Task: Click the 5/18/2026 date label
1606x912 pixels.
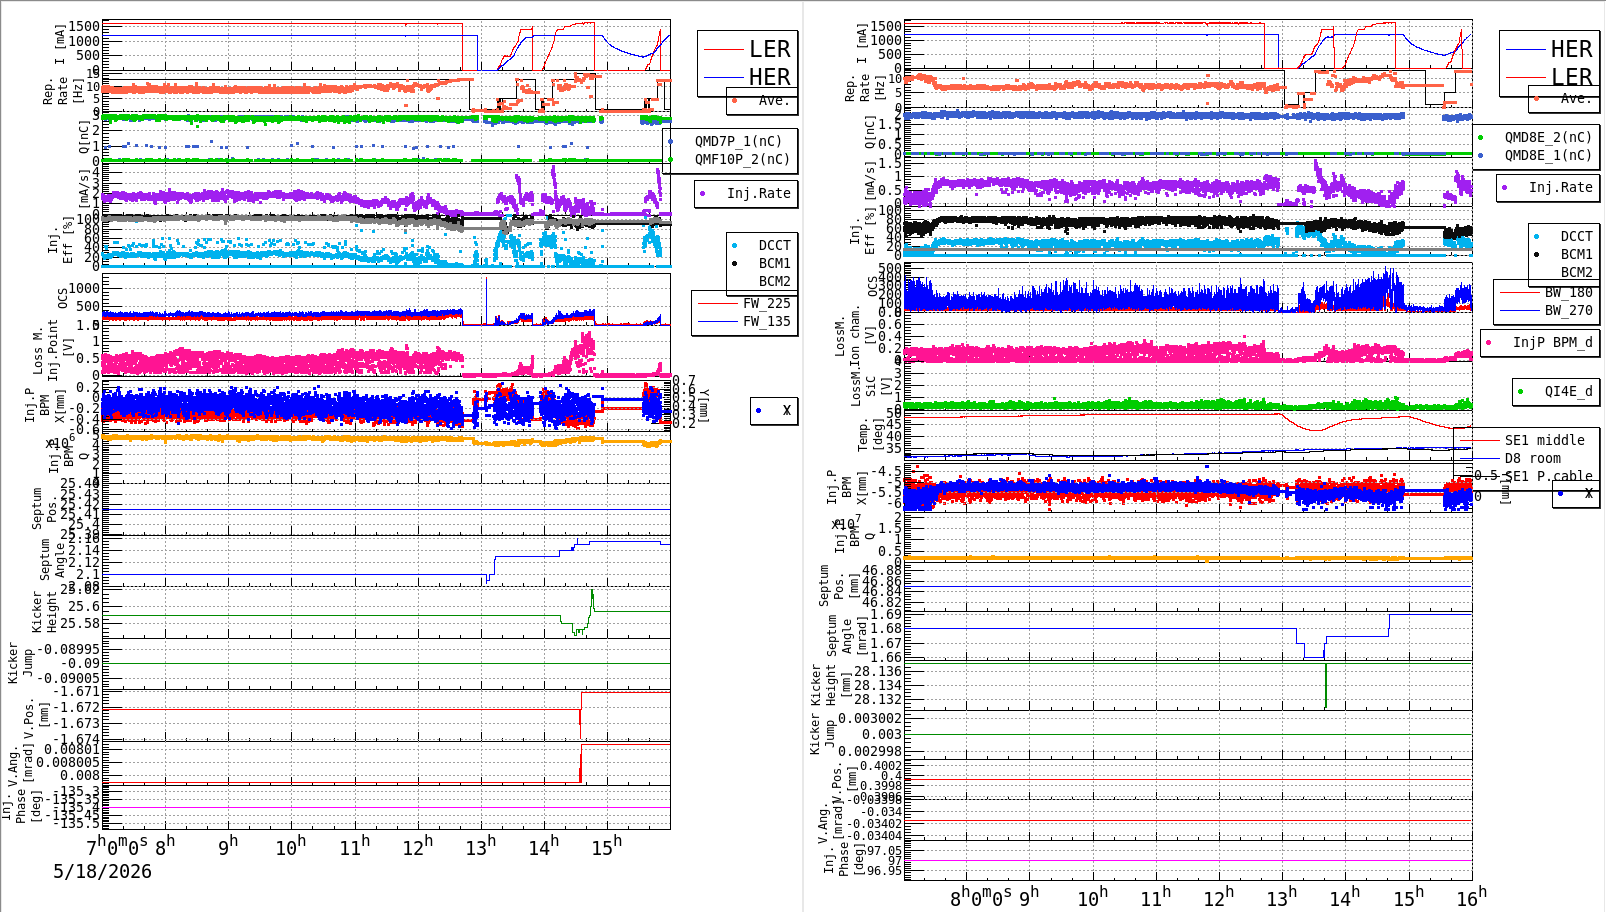Action: [103, 871]
